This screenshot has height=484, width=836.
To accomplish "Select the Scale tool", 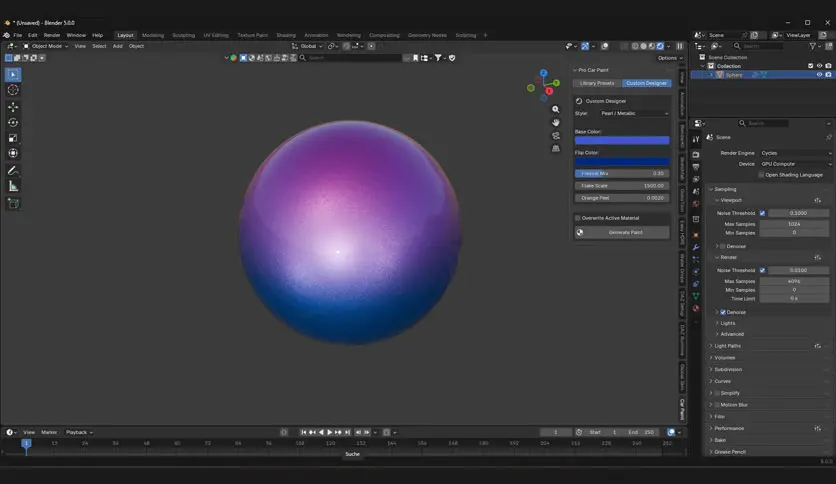I will click(13, 138).
